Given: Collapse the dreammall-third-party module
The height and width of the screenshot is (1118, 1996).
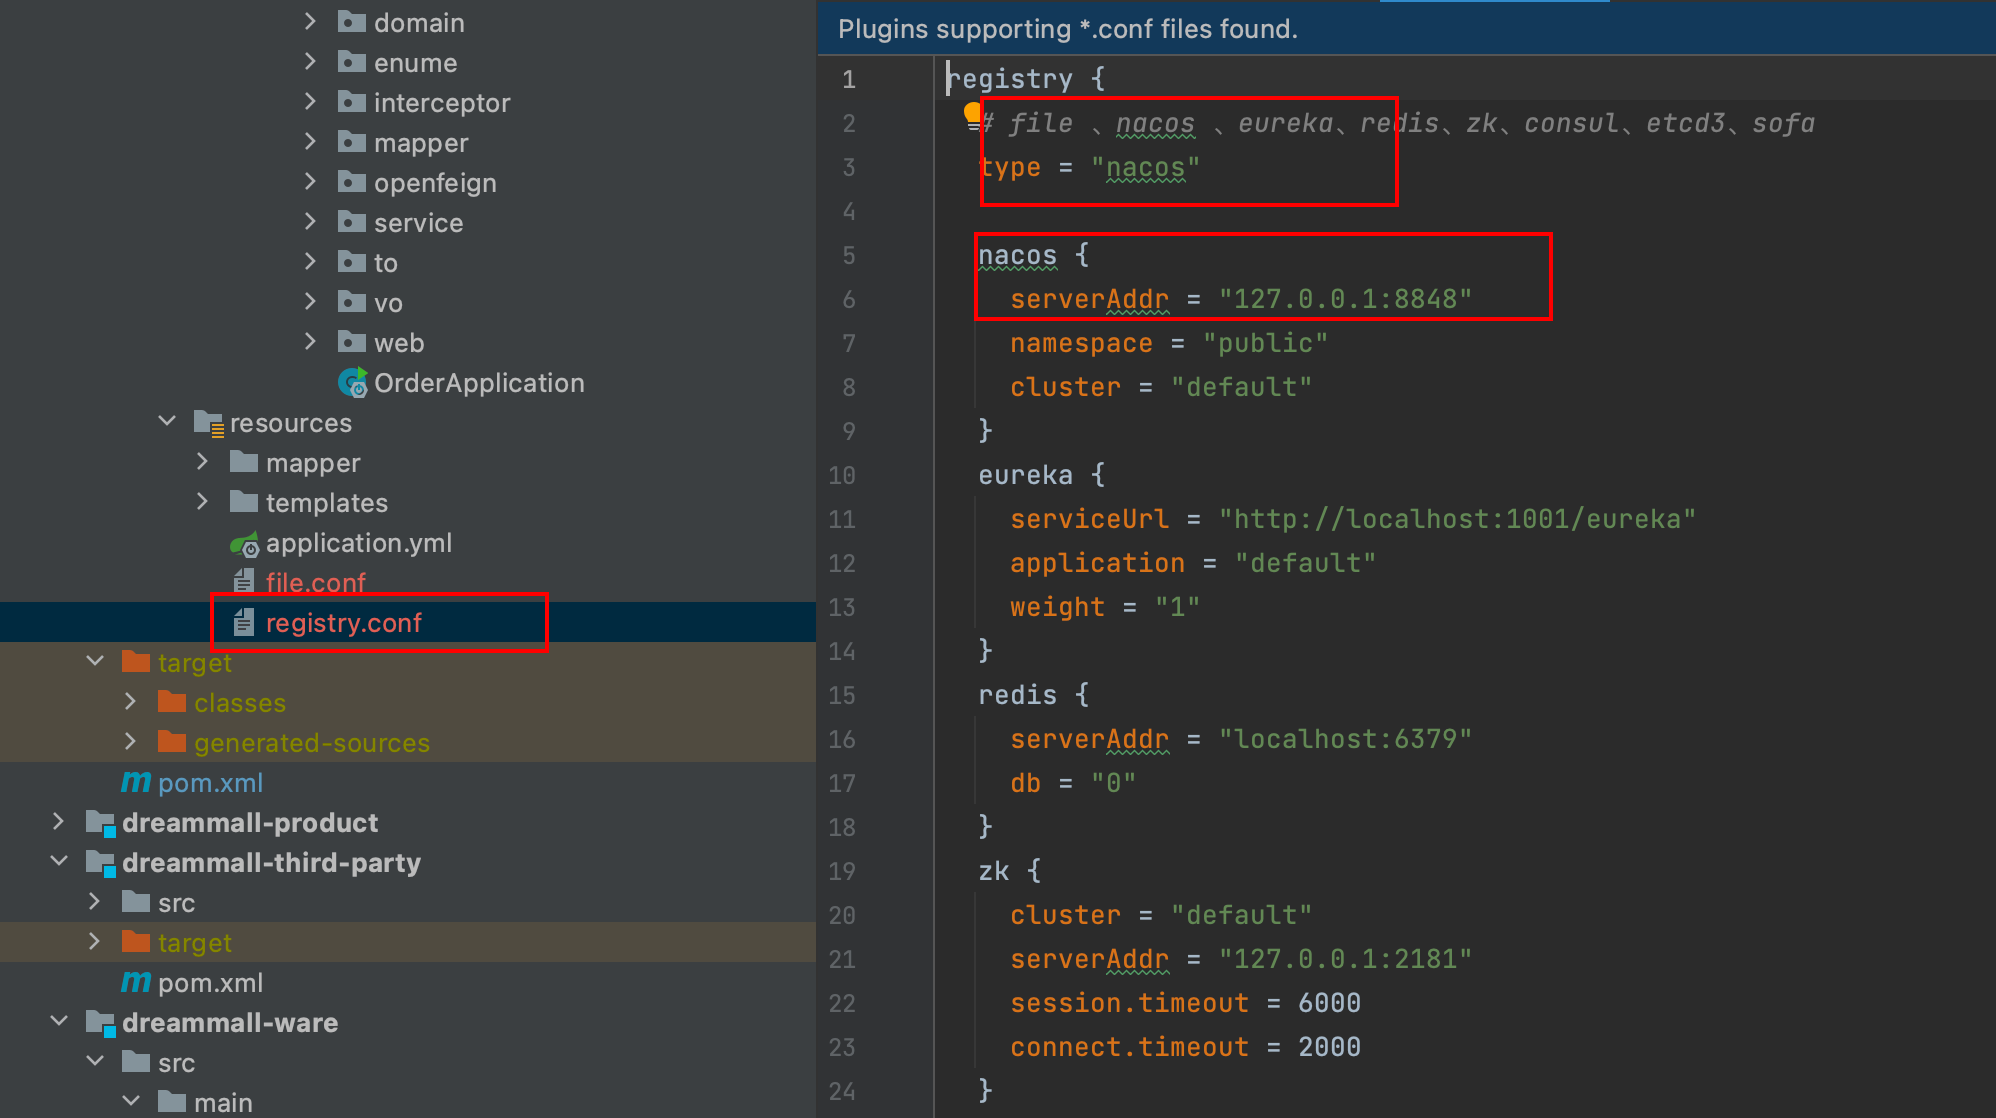Looking at the screenshot, I should (x=59, y=861).
